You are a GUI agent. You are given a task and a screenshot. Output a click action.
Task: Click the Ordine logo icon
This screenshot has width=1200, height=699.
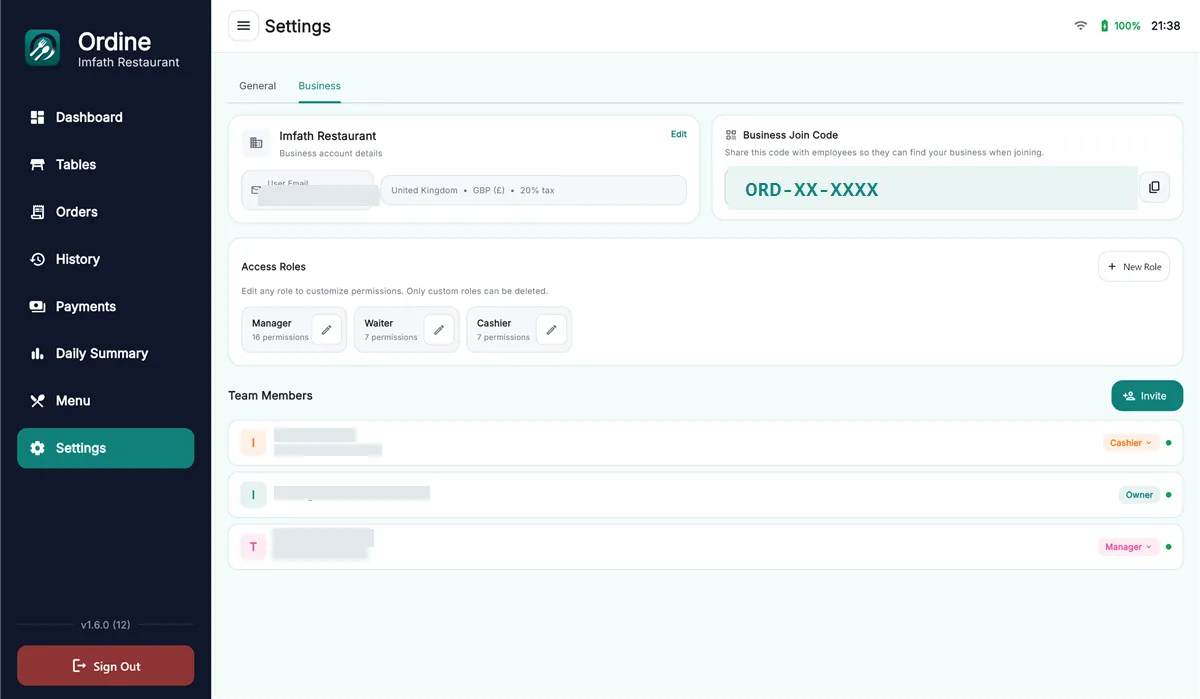point(43,48)
